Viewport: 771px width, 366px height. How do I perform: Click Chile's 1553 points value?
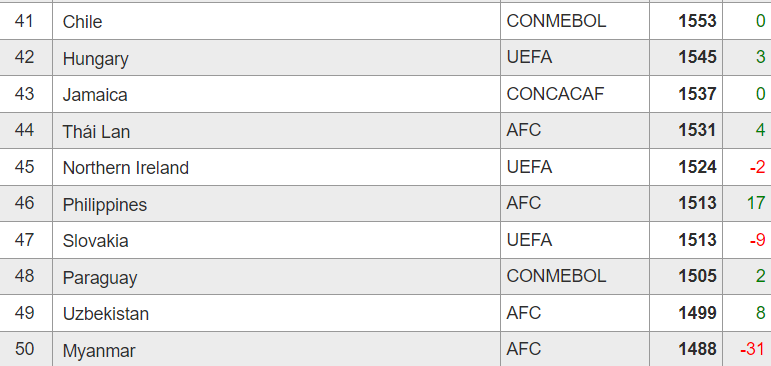point(697,21)
